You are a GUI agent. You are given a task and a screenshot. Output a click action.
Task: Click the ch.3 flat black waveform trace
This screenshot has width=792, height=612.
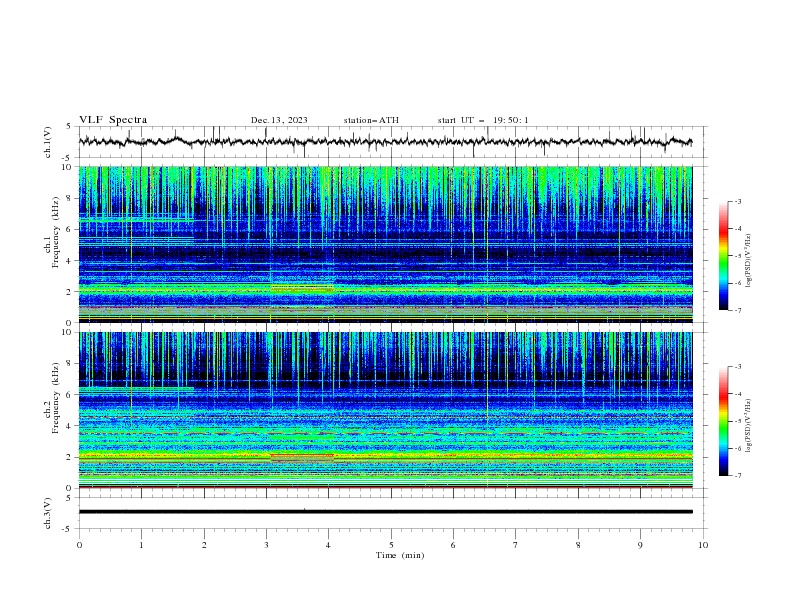tap(385, 512)
